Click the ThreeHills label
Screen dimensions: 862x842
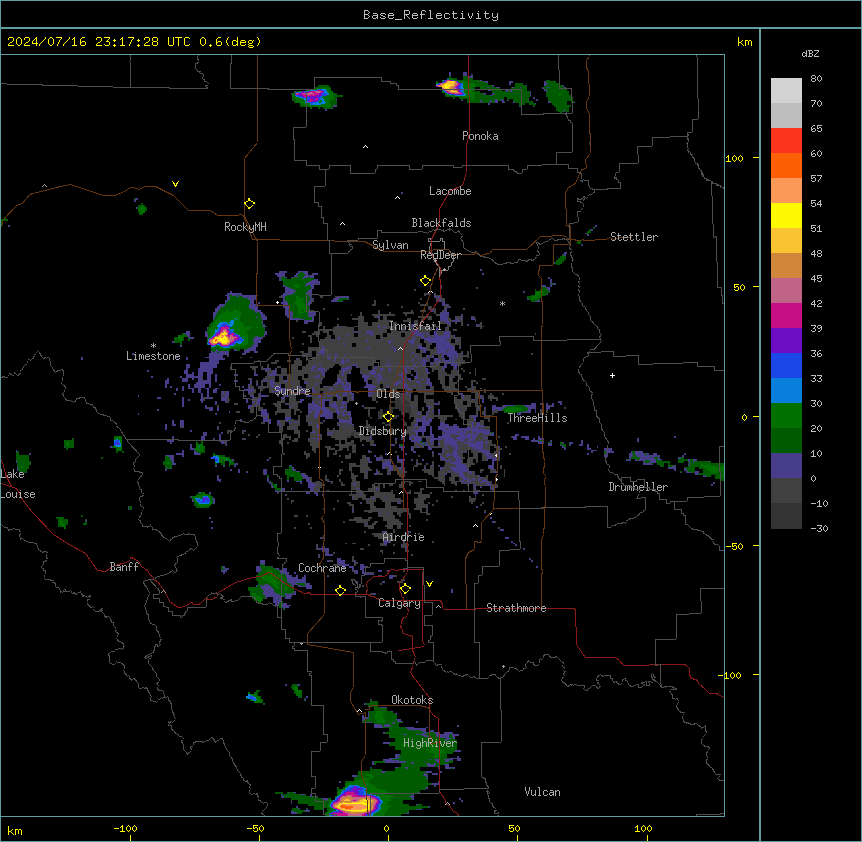537,418
